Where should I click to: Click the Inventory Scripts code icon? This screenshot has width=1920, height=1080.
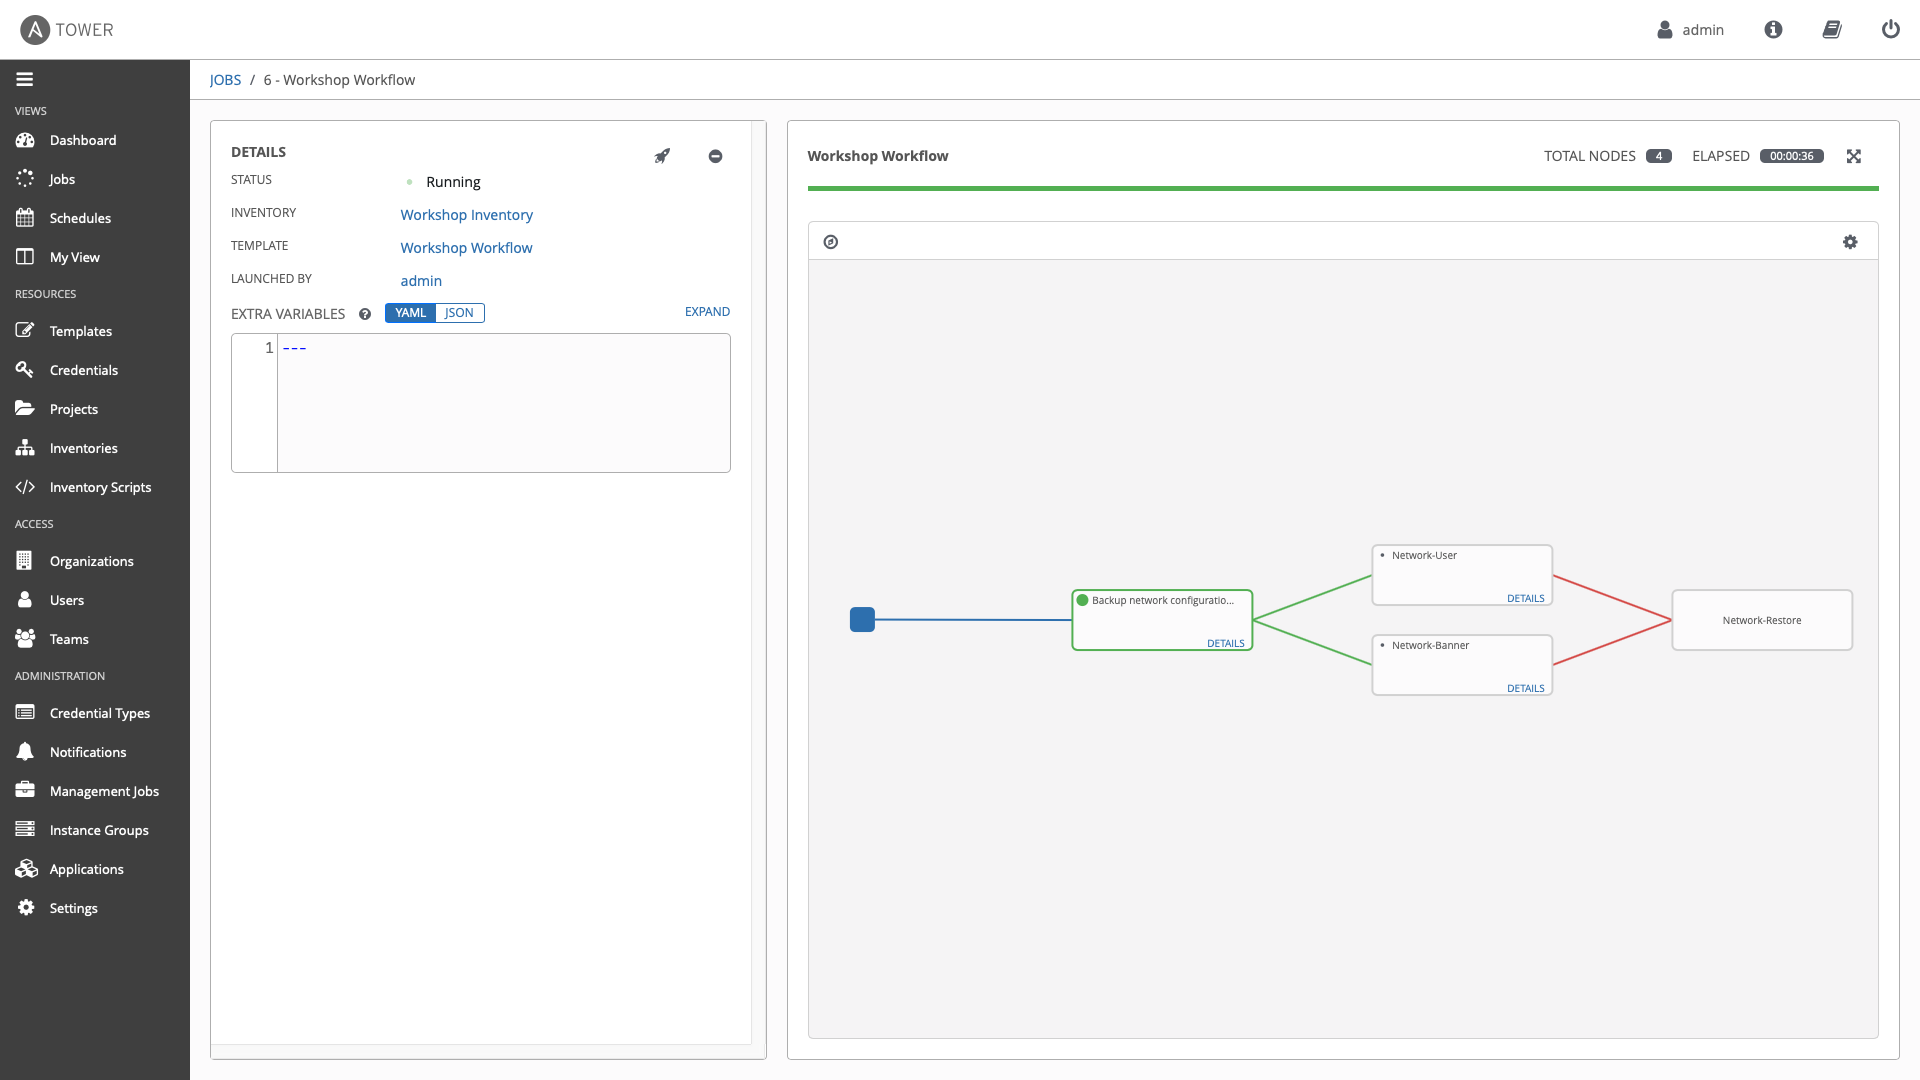[25, 487]
